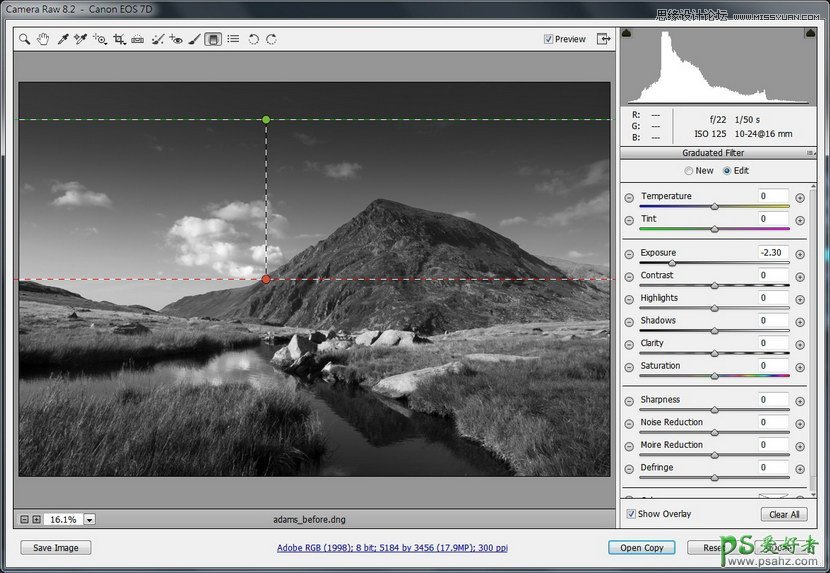This screenshot has height=573, width=830.
Task: Select the Hand tool
Action: pos(43,39)
